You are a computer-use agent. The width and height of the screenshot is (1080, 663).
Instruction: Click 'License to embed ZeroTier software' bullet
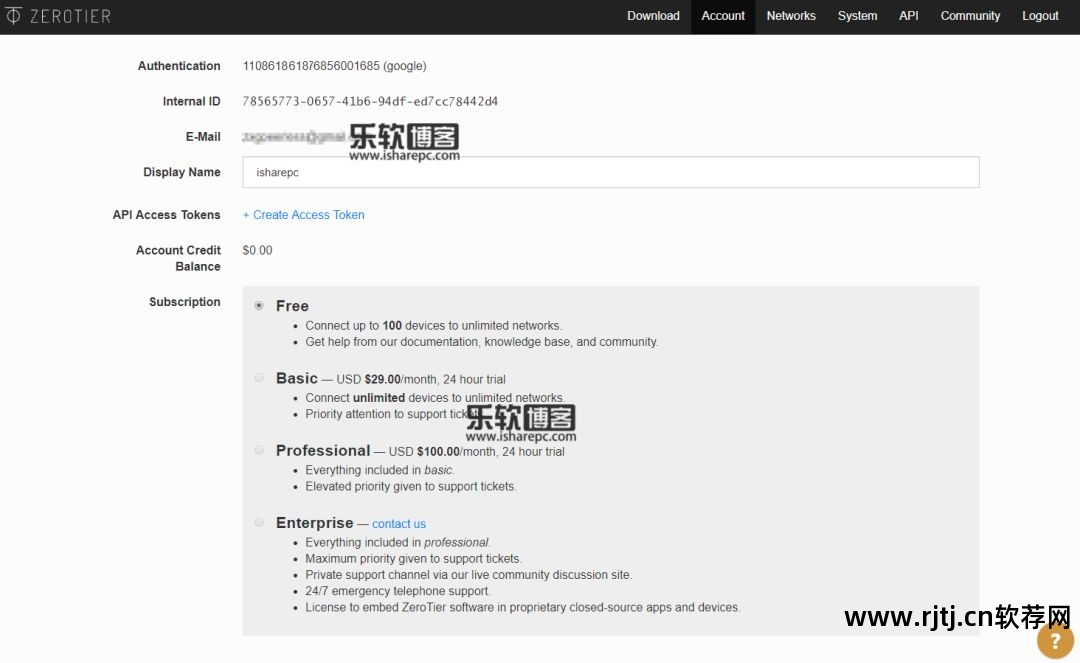point(523,608)
